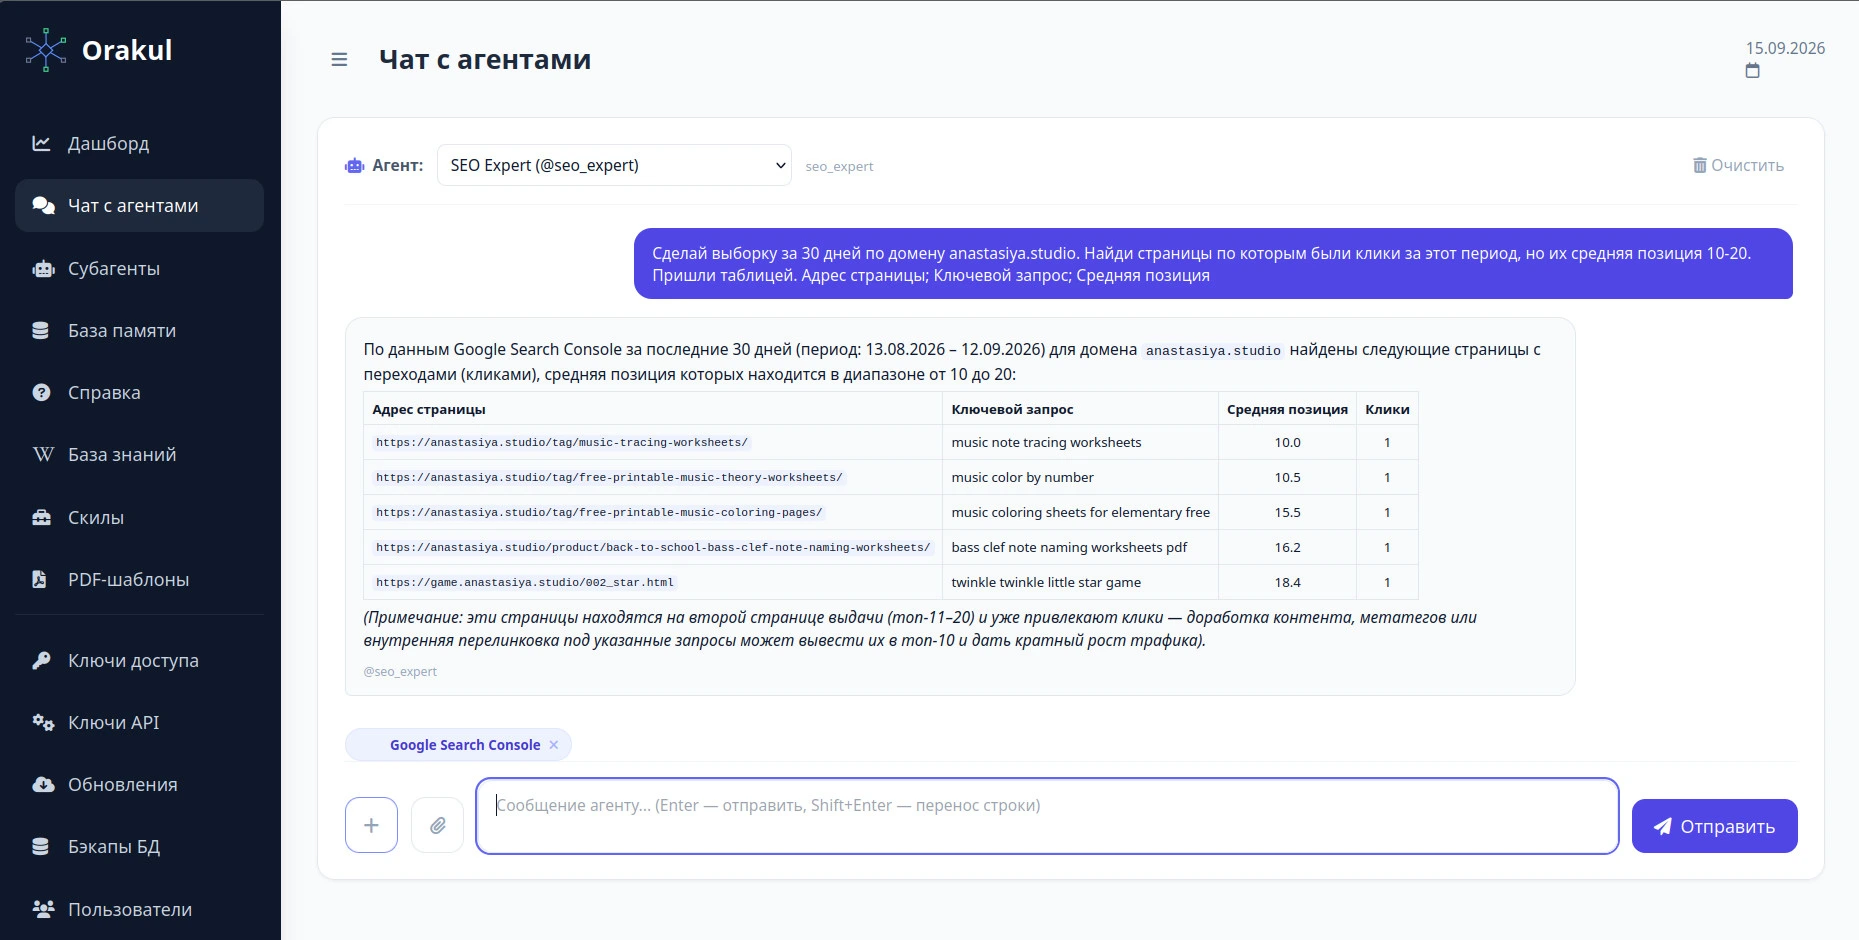Click the Очистить button
The height and width of the screenshot is (940, 1859).
1738,165
